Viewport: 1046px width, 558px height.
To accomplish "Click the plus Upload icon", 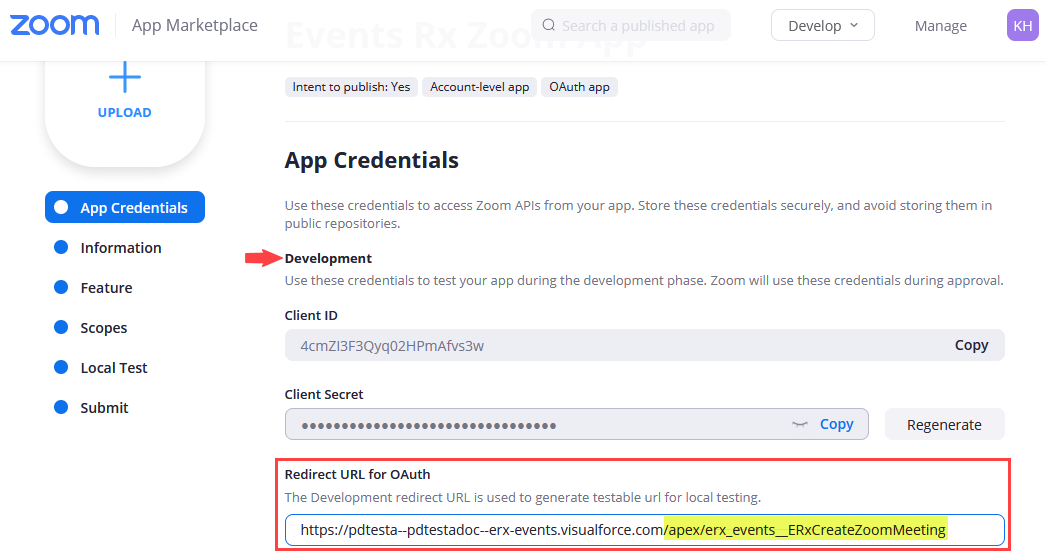I will [125, 78].
